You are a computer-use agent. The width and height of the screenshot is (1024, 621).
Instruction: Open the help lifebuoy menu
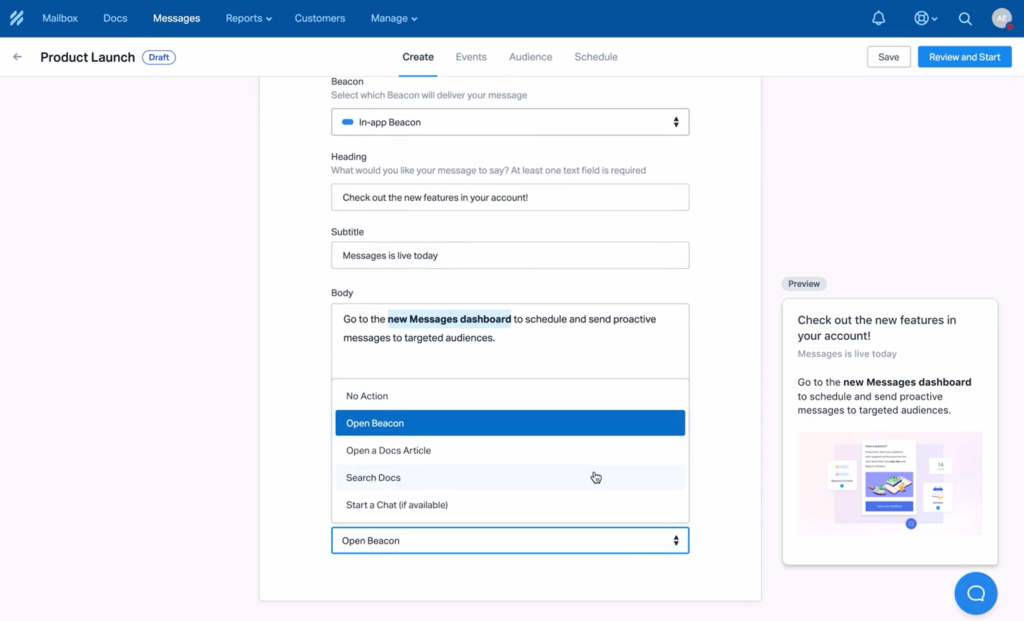coord(921,18)
